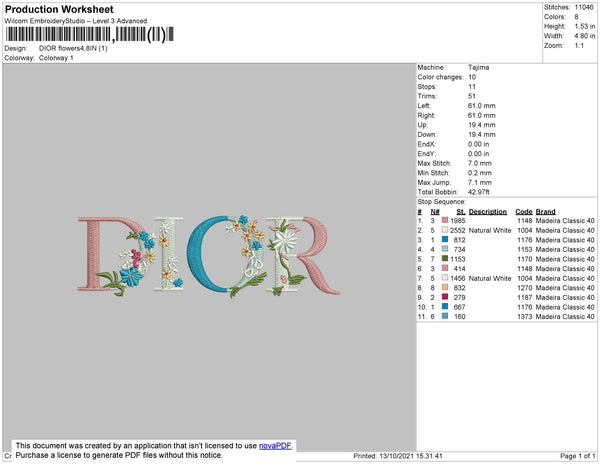
Task: Click thread code '1153' in stop 4
Action: pyautogui.click(x=525, y=249)
